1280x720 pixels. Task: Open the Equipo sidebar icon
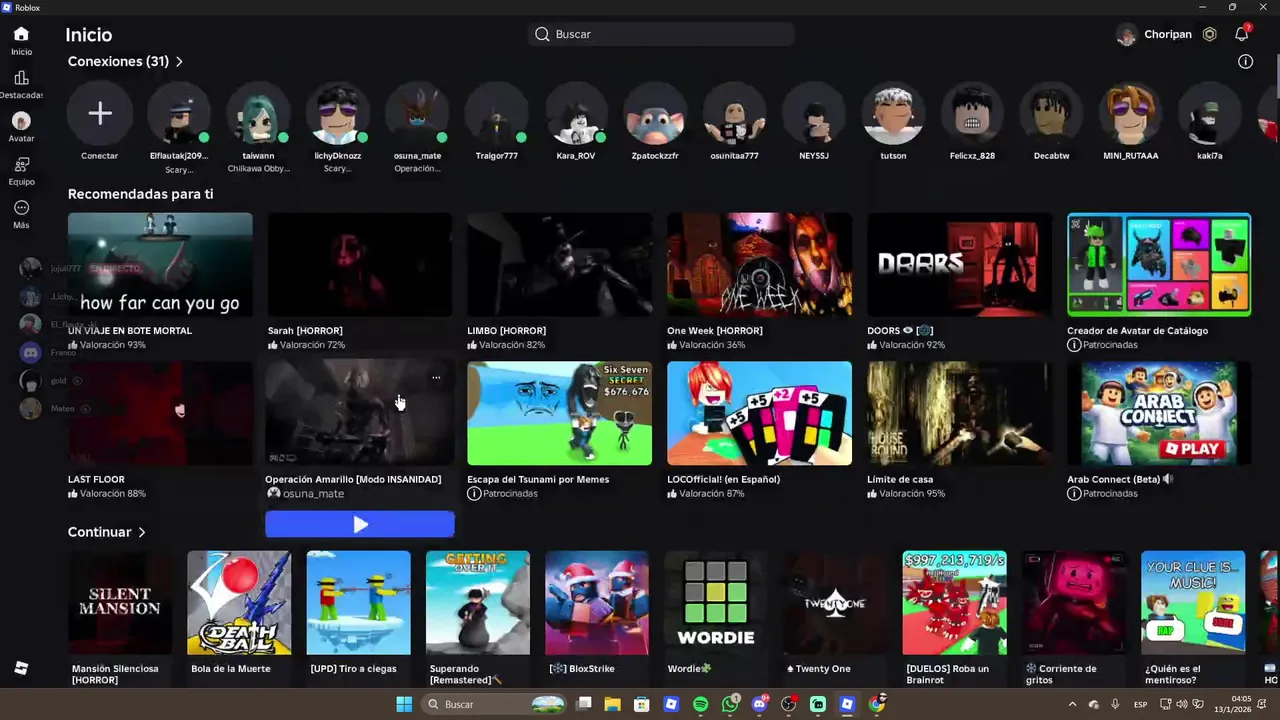(x=21, y=164)
